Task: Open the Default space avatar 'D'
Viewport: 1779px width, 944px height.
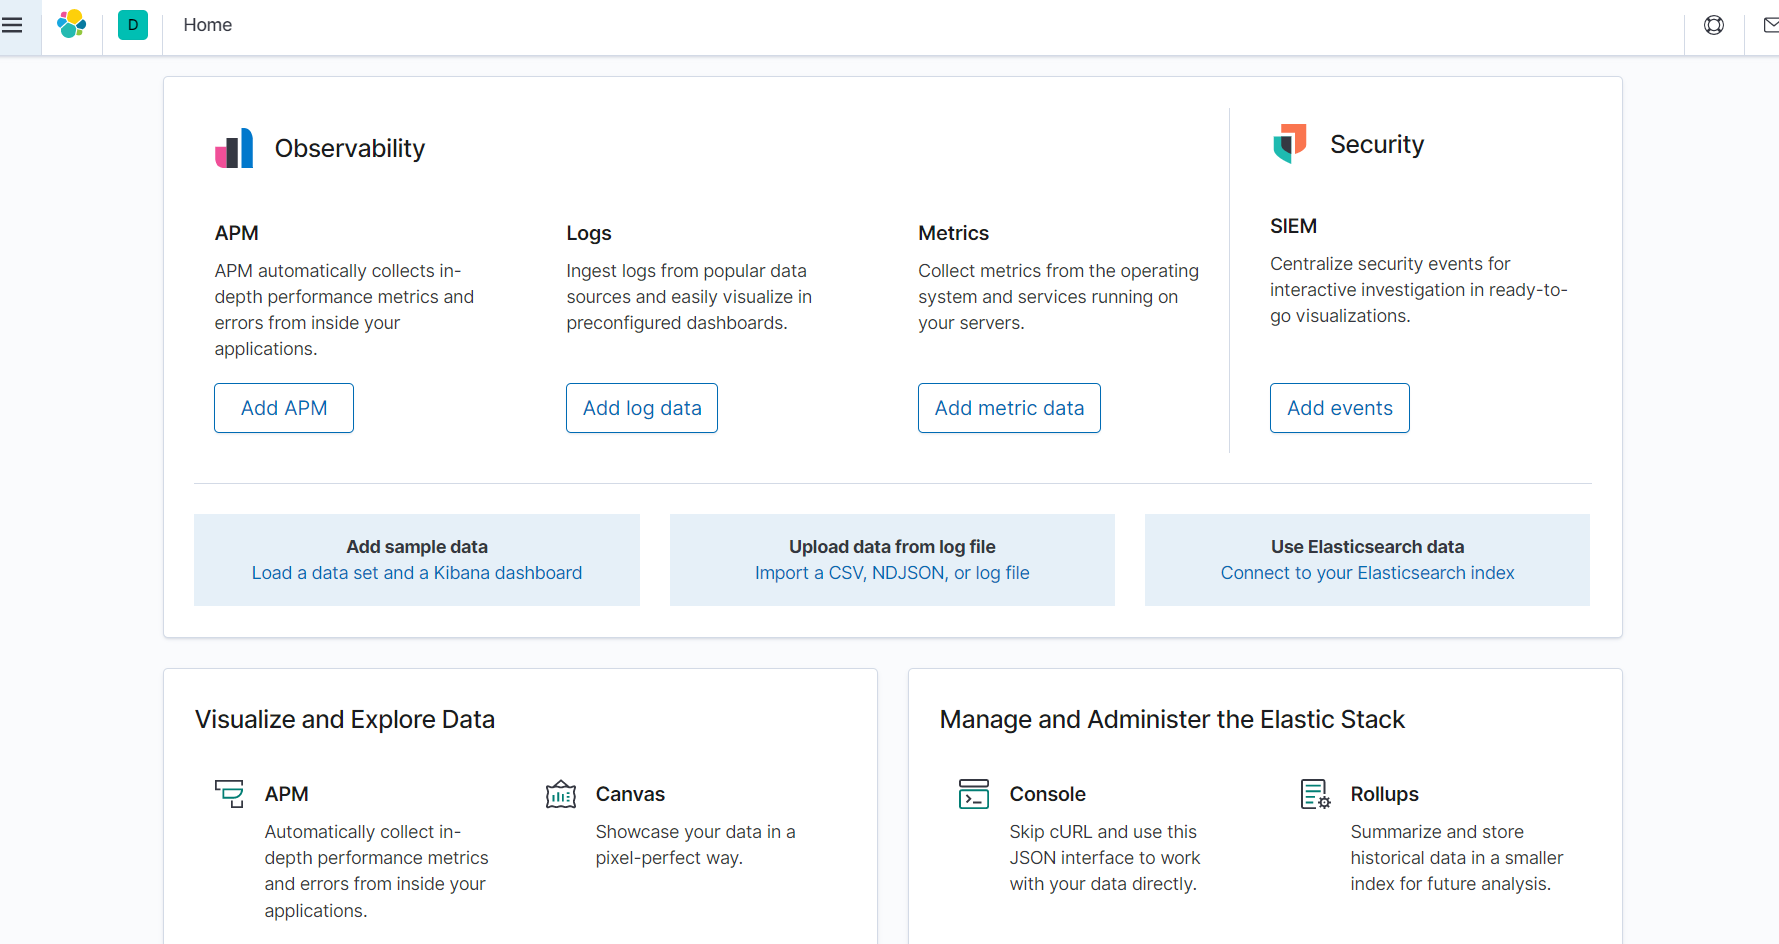Action: [x=133, y=25]
